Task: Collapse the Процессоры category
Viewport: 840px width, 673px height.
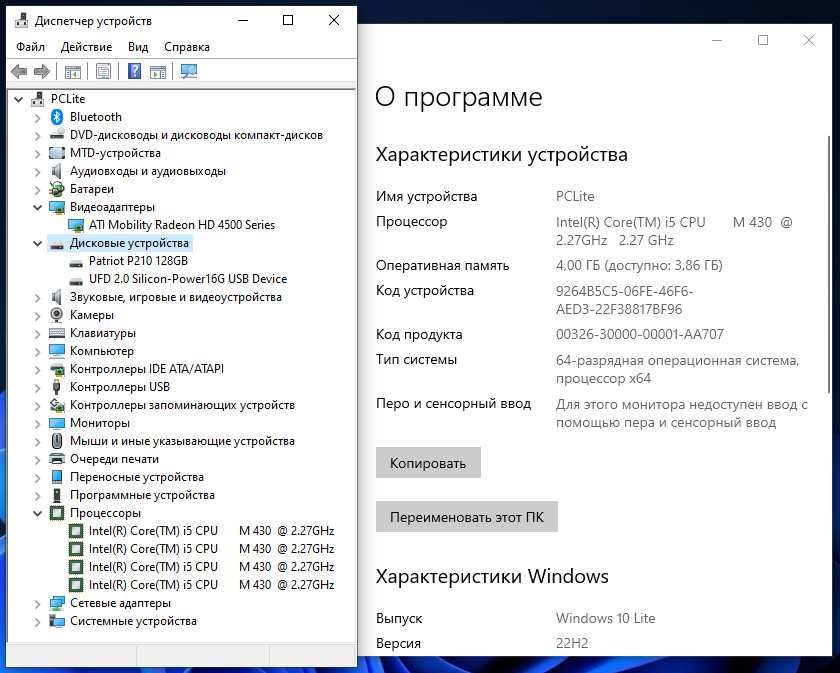Action: coord(38,513)
